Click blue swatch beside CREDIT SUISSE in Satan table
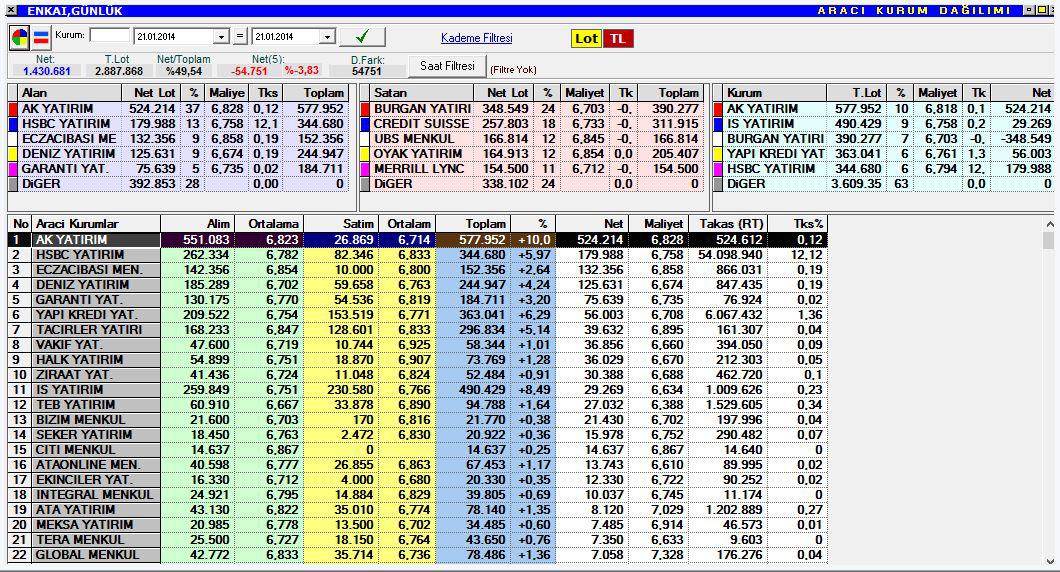This screenshot has width=1060, height=572. 365,124
